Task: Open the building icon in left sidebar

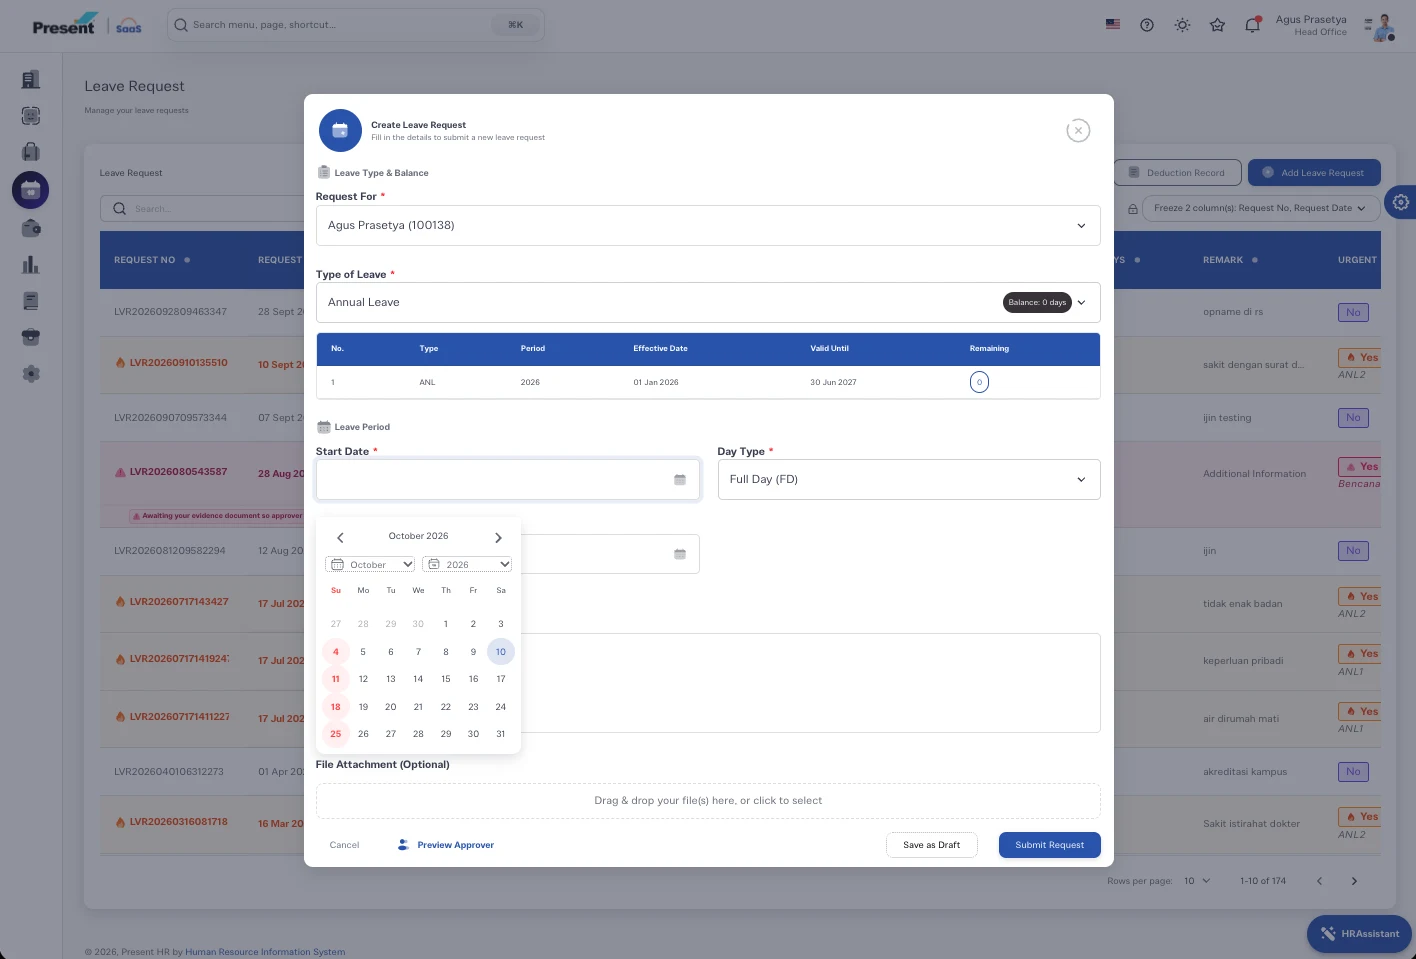Action: (x=31, y=79)
